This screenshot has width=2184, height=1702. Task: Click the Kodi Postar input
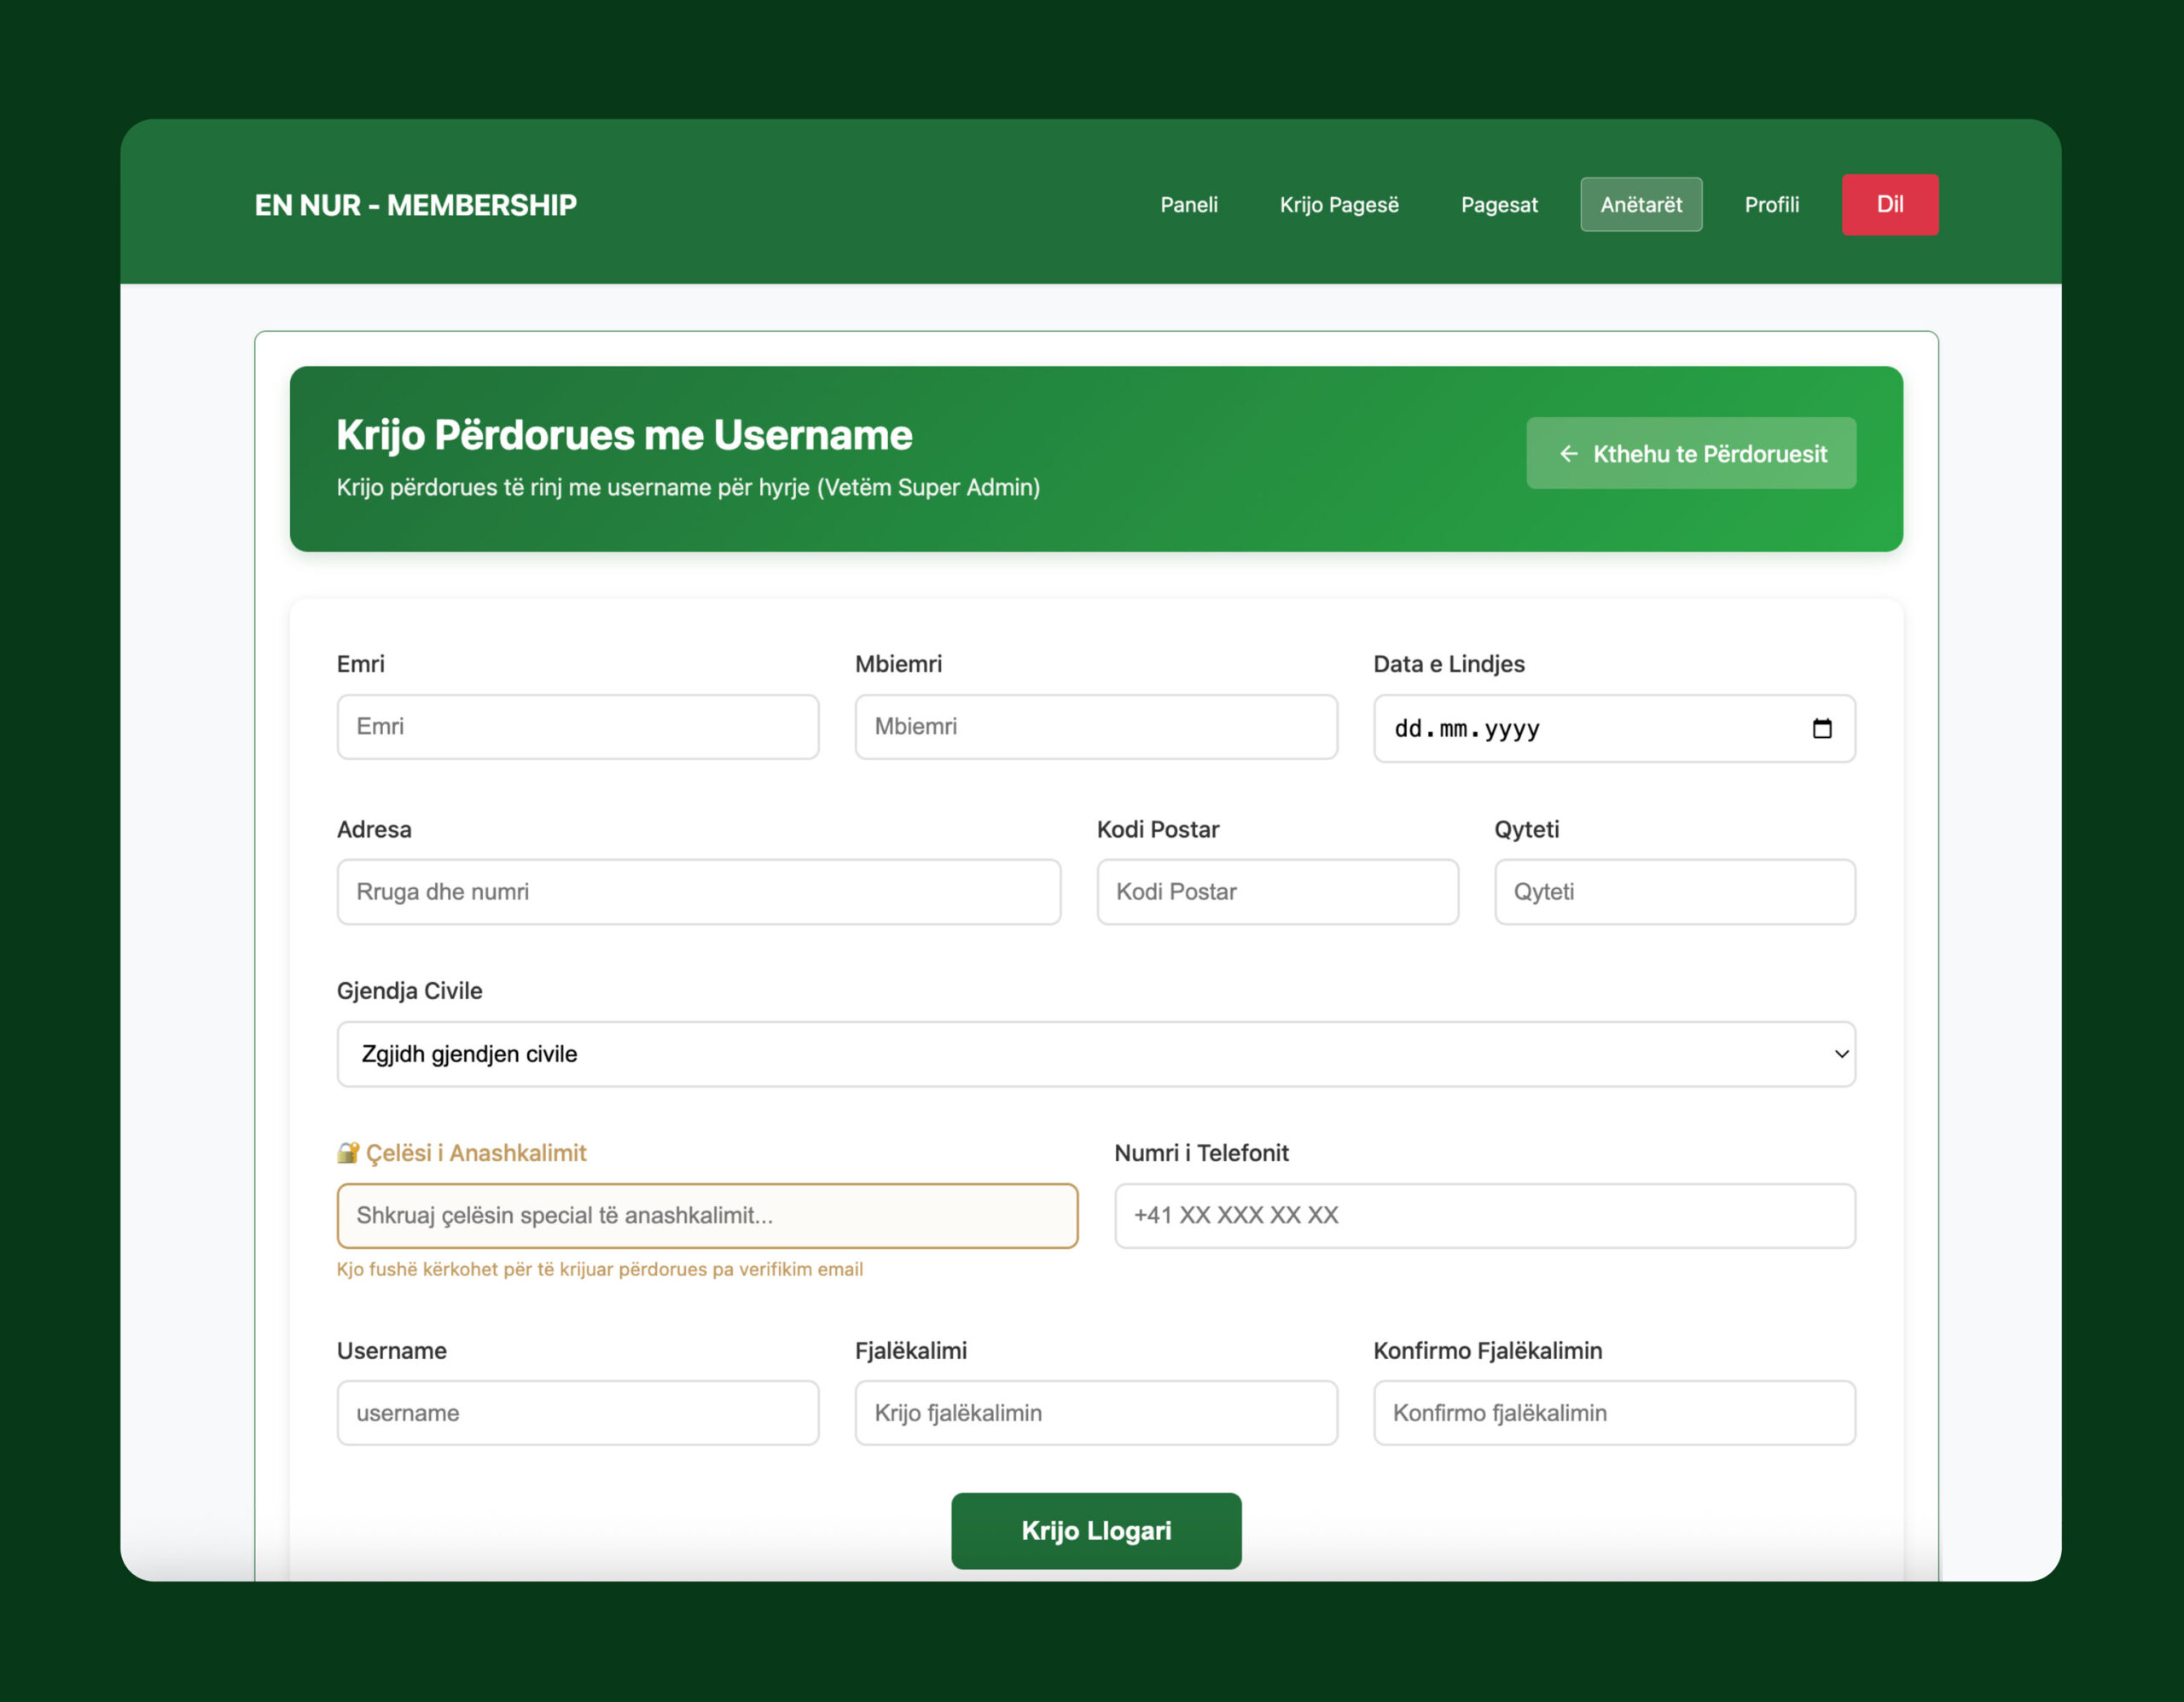click(1277, 892)
